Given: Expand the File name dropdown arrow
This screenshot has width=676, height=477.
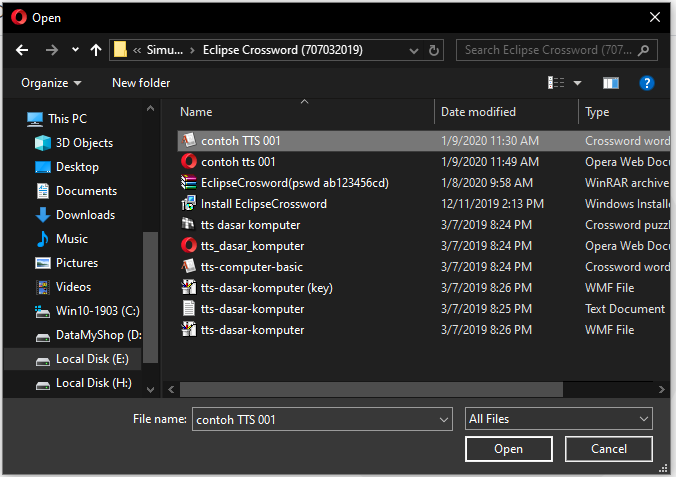Looking at the screenshot, I should 444,420.
